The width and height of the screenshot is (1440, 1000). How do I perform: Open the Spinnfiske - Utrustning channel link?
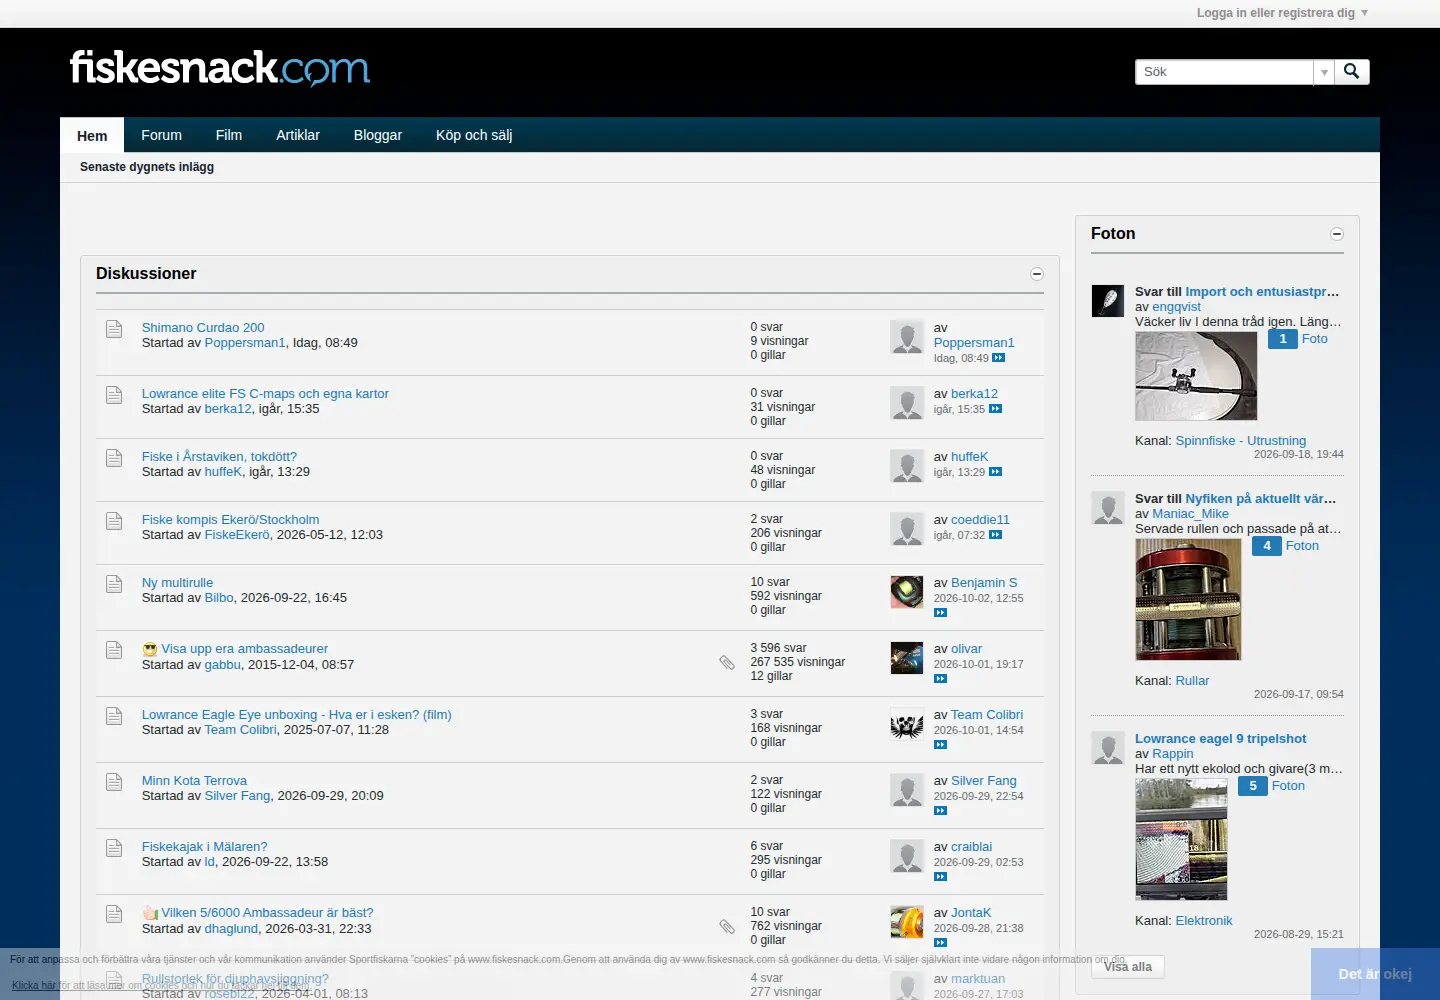coord(1240,440)
